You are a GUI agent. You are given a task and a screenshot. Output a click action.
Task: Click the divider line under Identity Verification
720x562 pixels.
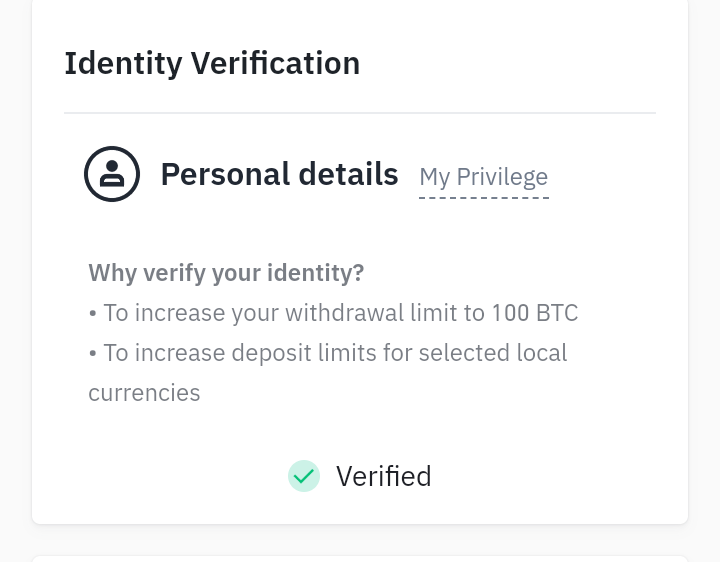(360, 113)
